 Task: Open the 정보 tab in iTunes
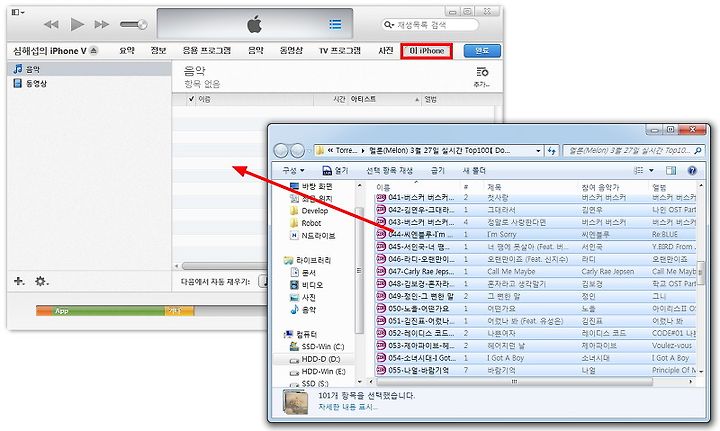coord(158,50)
